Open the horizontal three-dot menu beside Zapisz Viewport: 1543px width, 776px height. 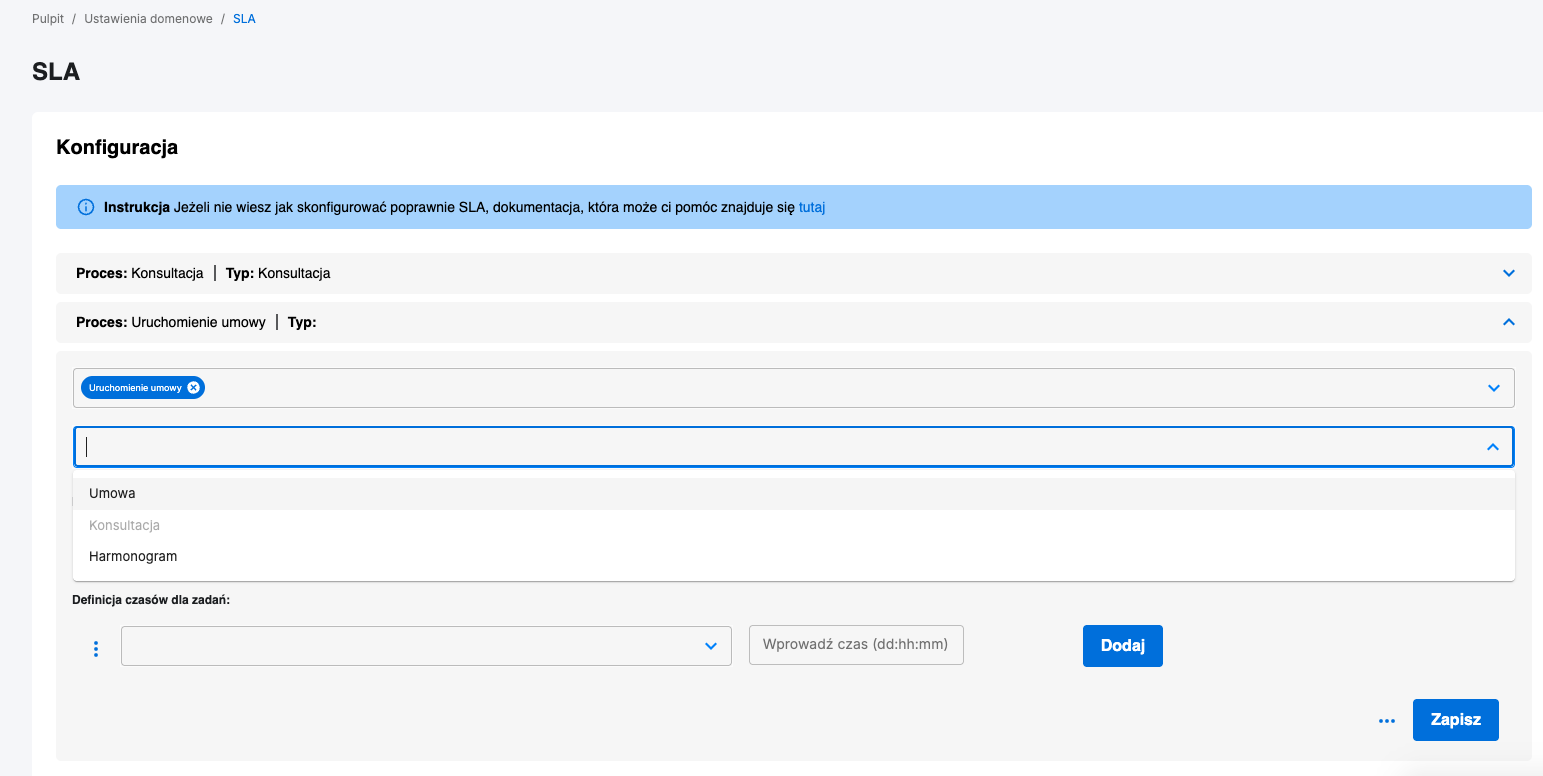click(1386, 721)
